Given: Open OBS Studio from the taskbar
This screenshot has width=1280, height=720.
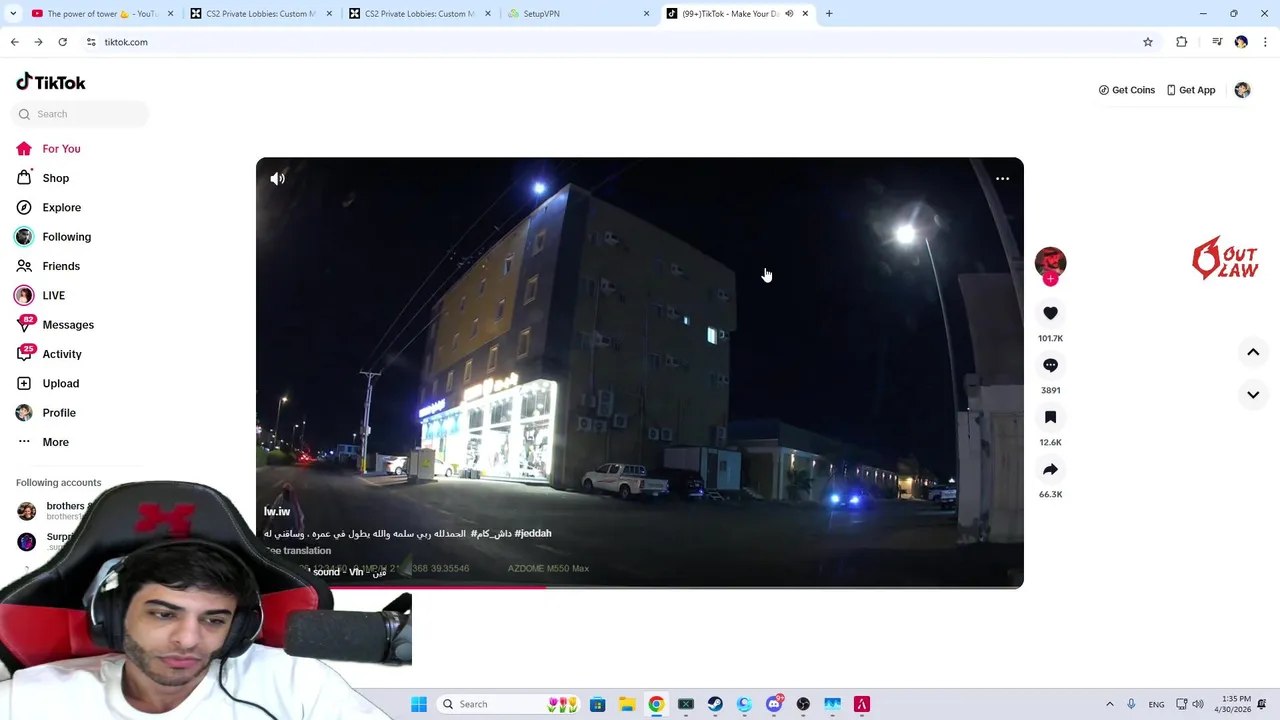Looking at the screenshot, I should 803,704.
